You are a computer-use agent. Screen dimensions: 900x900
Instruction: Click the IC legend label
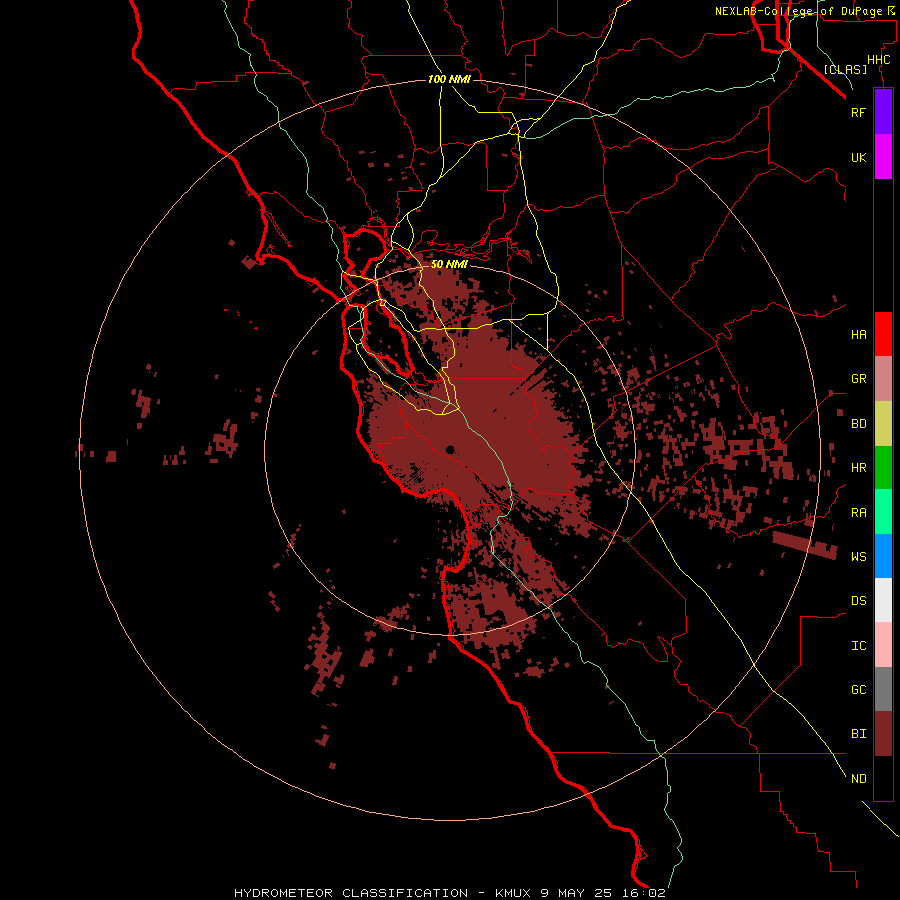(x=859, y=646)
